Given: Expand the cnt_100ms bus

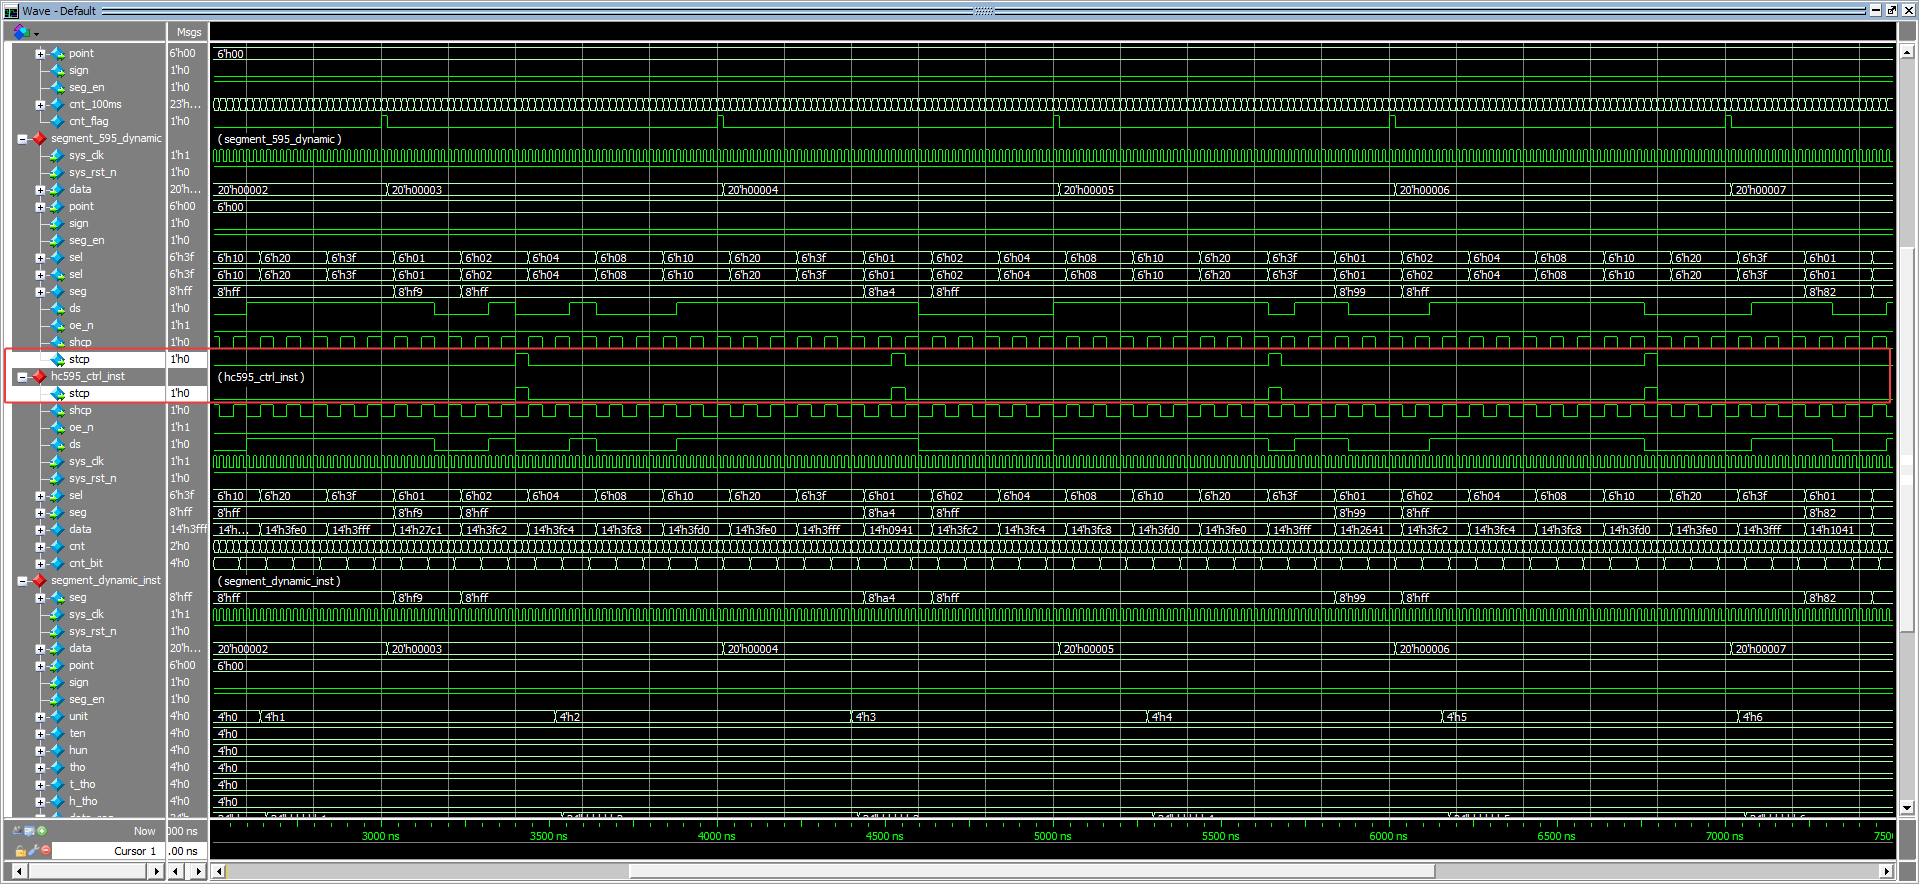Looking at the screenshot, I should 40,105.
